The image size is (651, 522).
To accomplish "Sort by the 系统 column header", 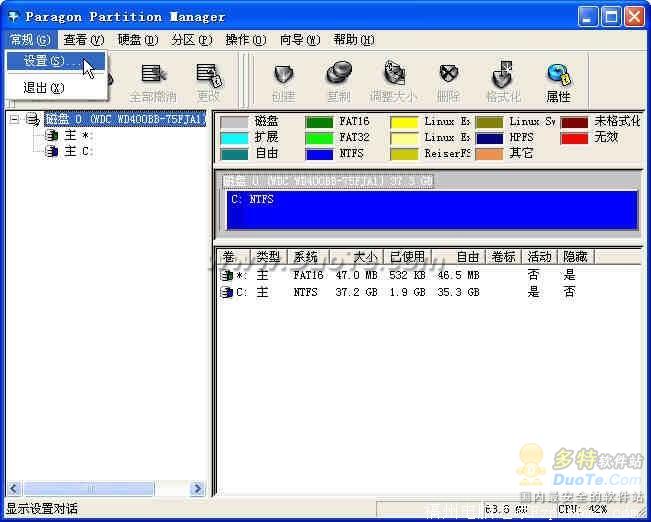I will click(x=308, y=257).
